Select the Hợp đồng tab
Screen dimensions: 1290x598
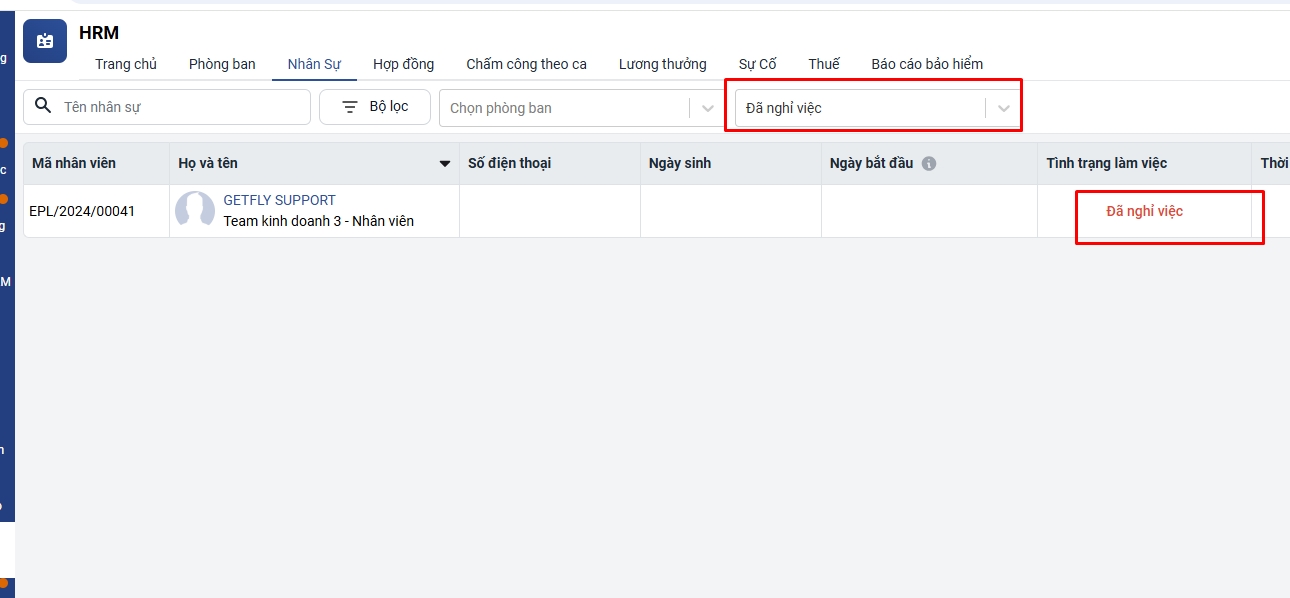click(x=403, y=64)
